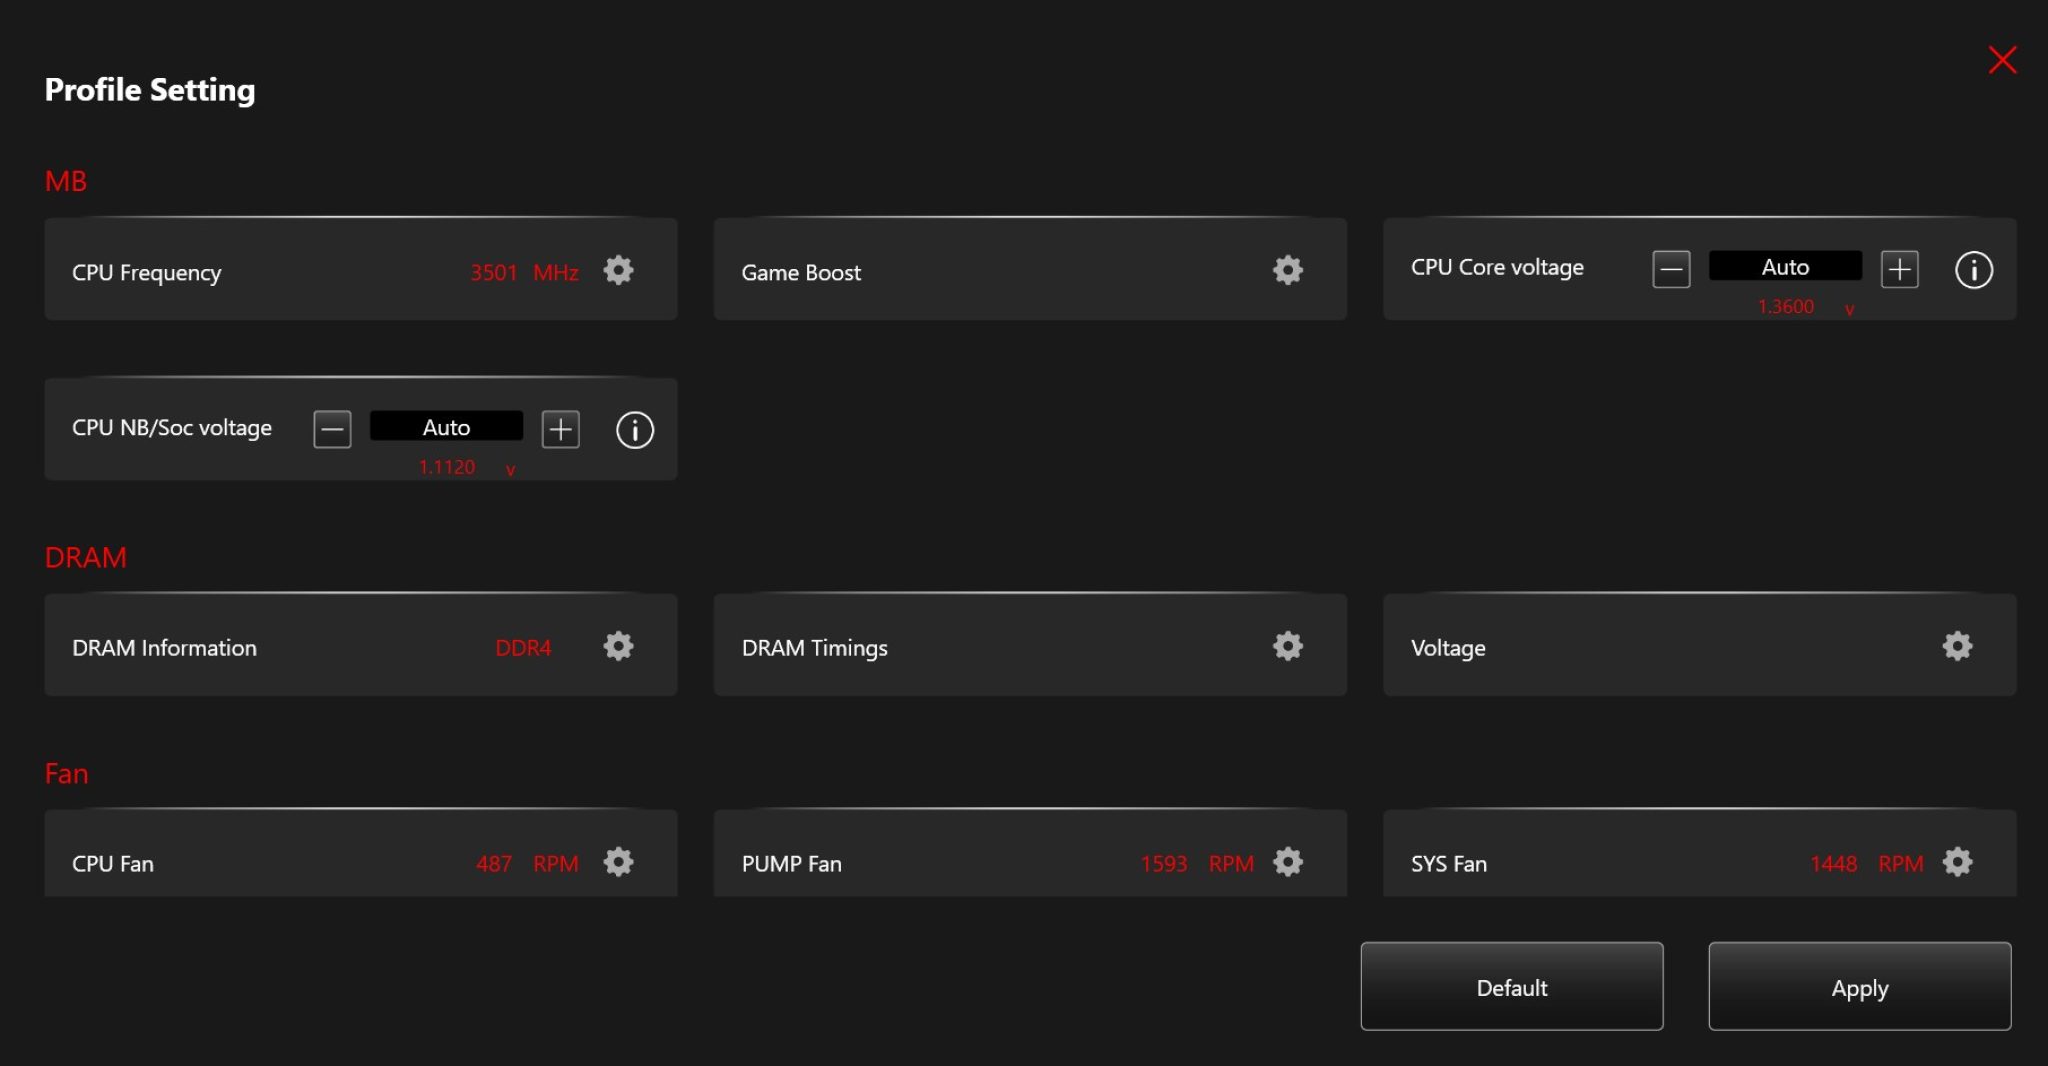
Task: Open CPU Fan settings gear
Action: click(x=618, y=862)
